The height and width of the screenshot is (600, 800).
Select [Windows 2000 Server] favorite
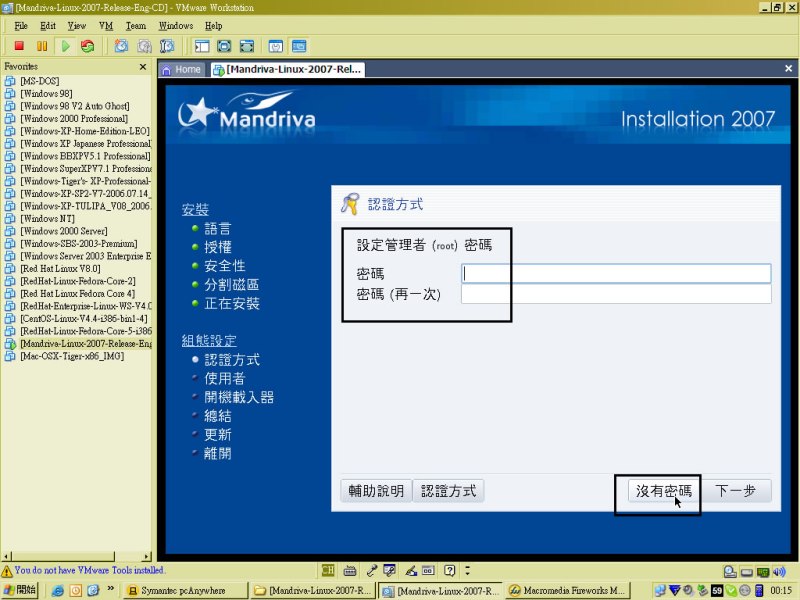coord(64,231)
